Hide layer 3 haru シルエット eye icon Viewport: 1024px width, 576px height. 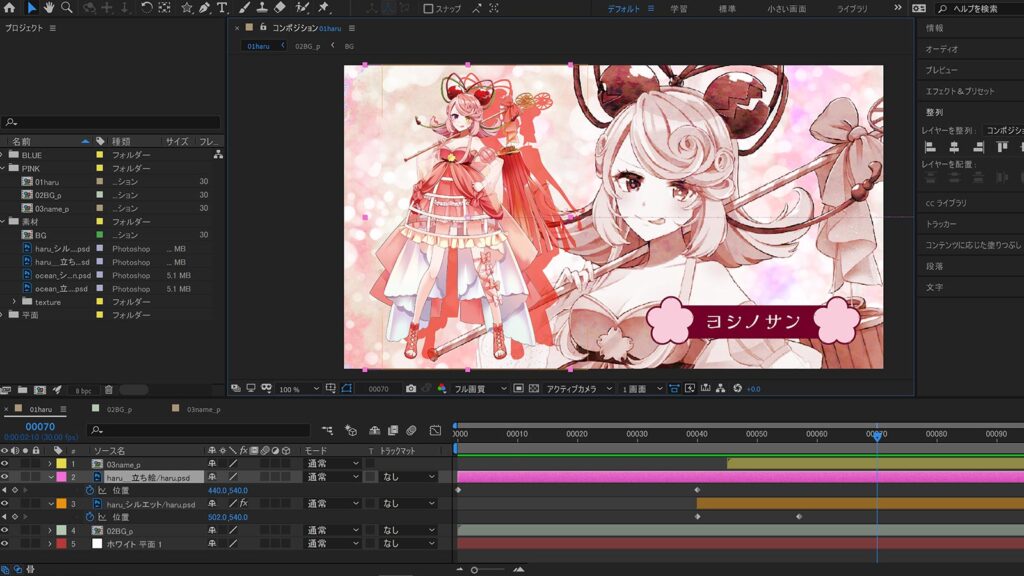5,504
